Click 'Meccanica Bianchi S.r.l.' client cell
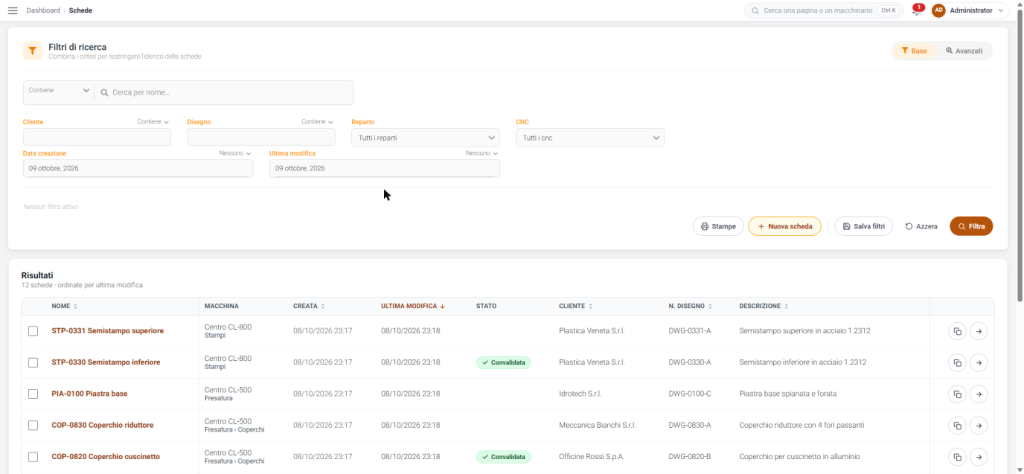 coord(597,425)
